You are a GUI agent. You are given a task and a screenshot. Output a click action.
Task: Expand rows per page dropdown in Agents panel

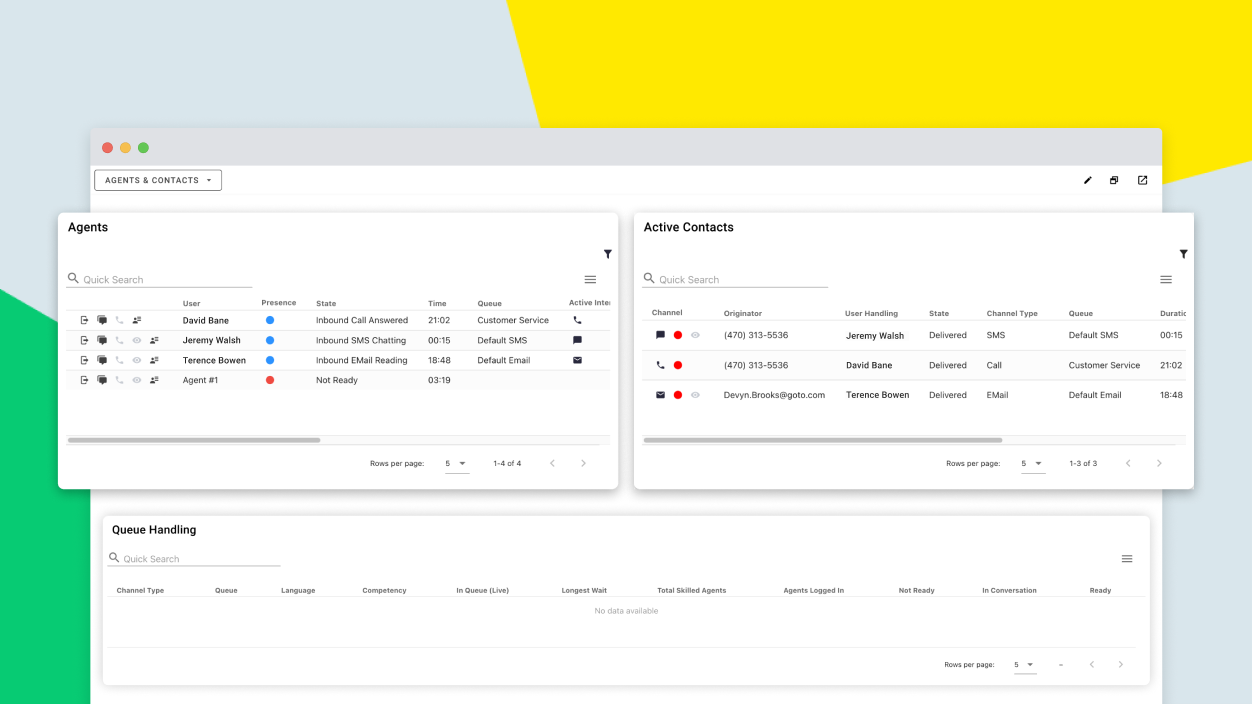(456, 464)
